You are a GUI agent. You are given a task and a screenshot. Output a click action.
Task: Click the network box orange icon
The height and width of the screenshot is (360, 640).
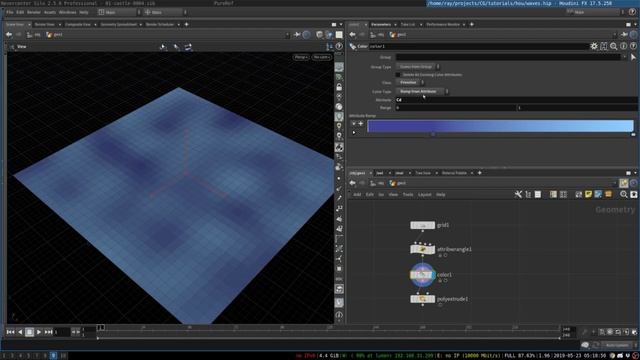coord(608,195)
